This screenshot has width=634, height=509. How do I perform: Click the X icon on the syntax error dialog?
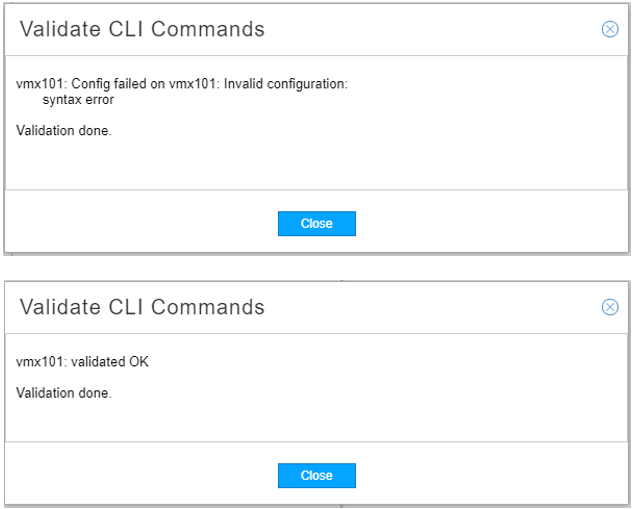point(610,29)
